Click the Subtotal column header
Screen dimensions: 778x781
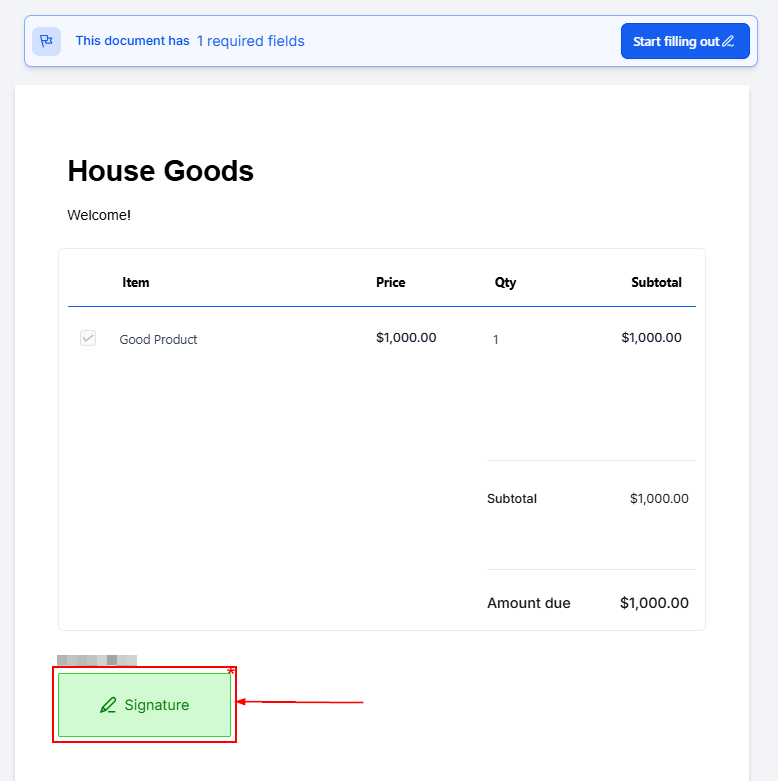click(656, 282)
